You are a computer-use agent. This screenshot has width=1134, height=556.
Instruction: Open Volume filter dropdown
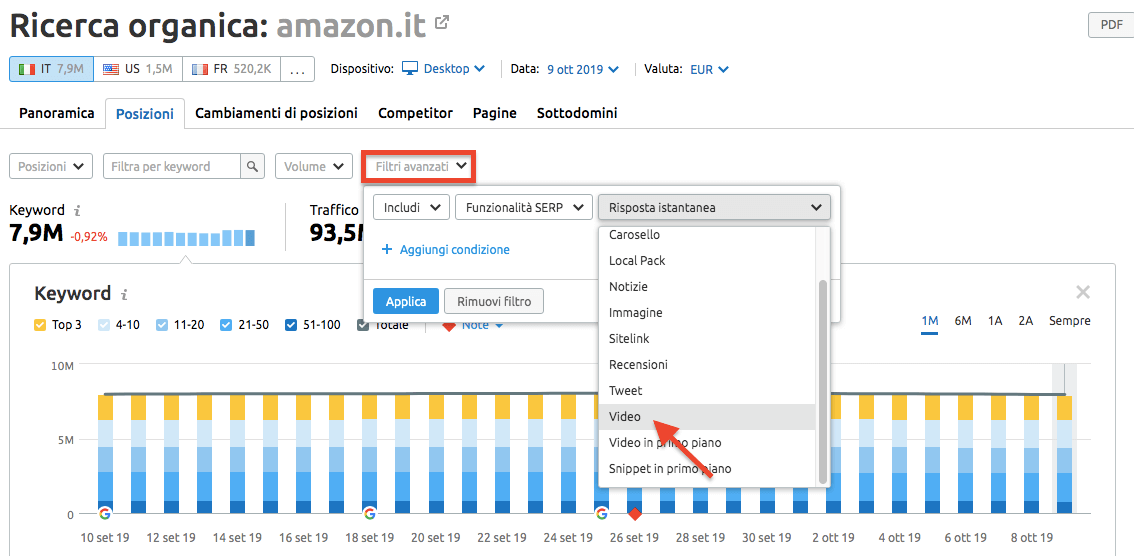point(313,166)
